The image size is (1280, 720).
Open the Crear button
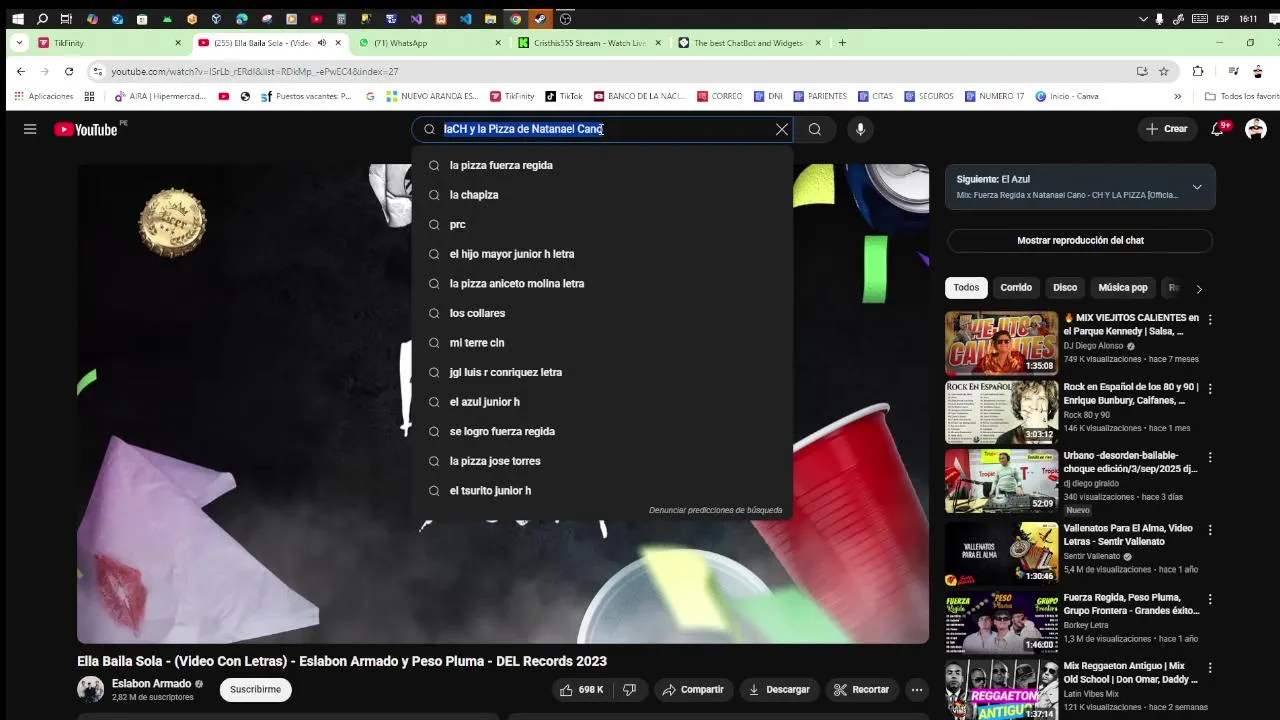click(1167, 129)
